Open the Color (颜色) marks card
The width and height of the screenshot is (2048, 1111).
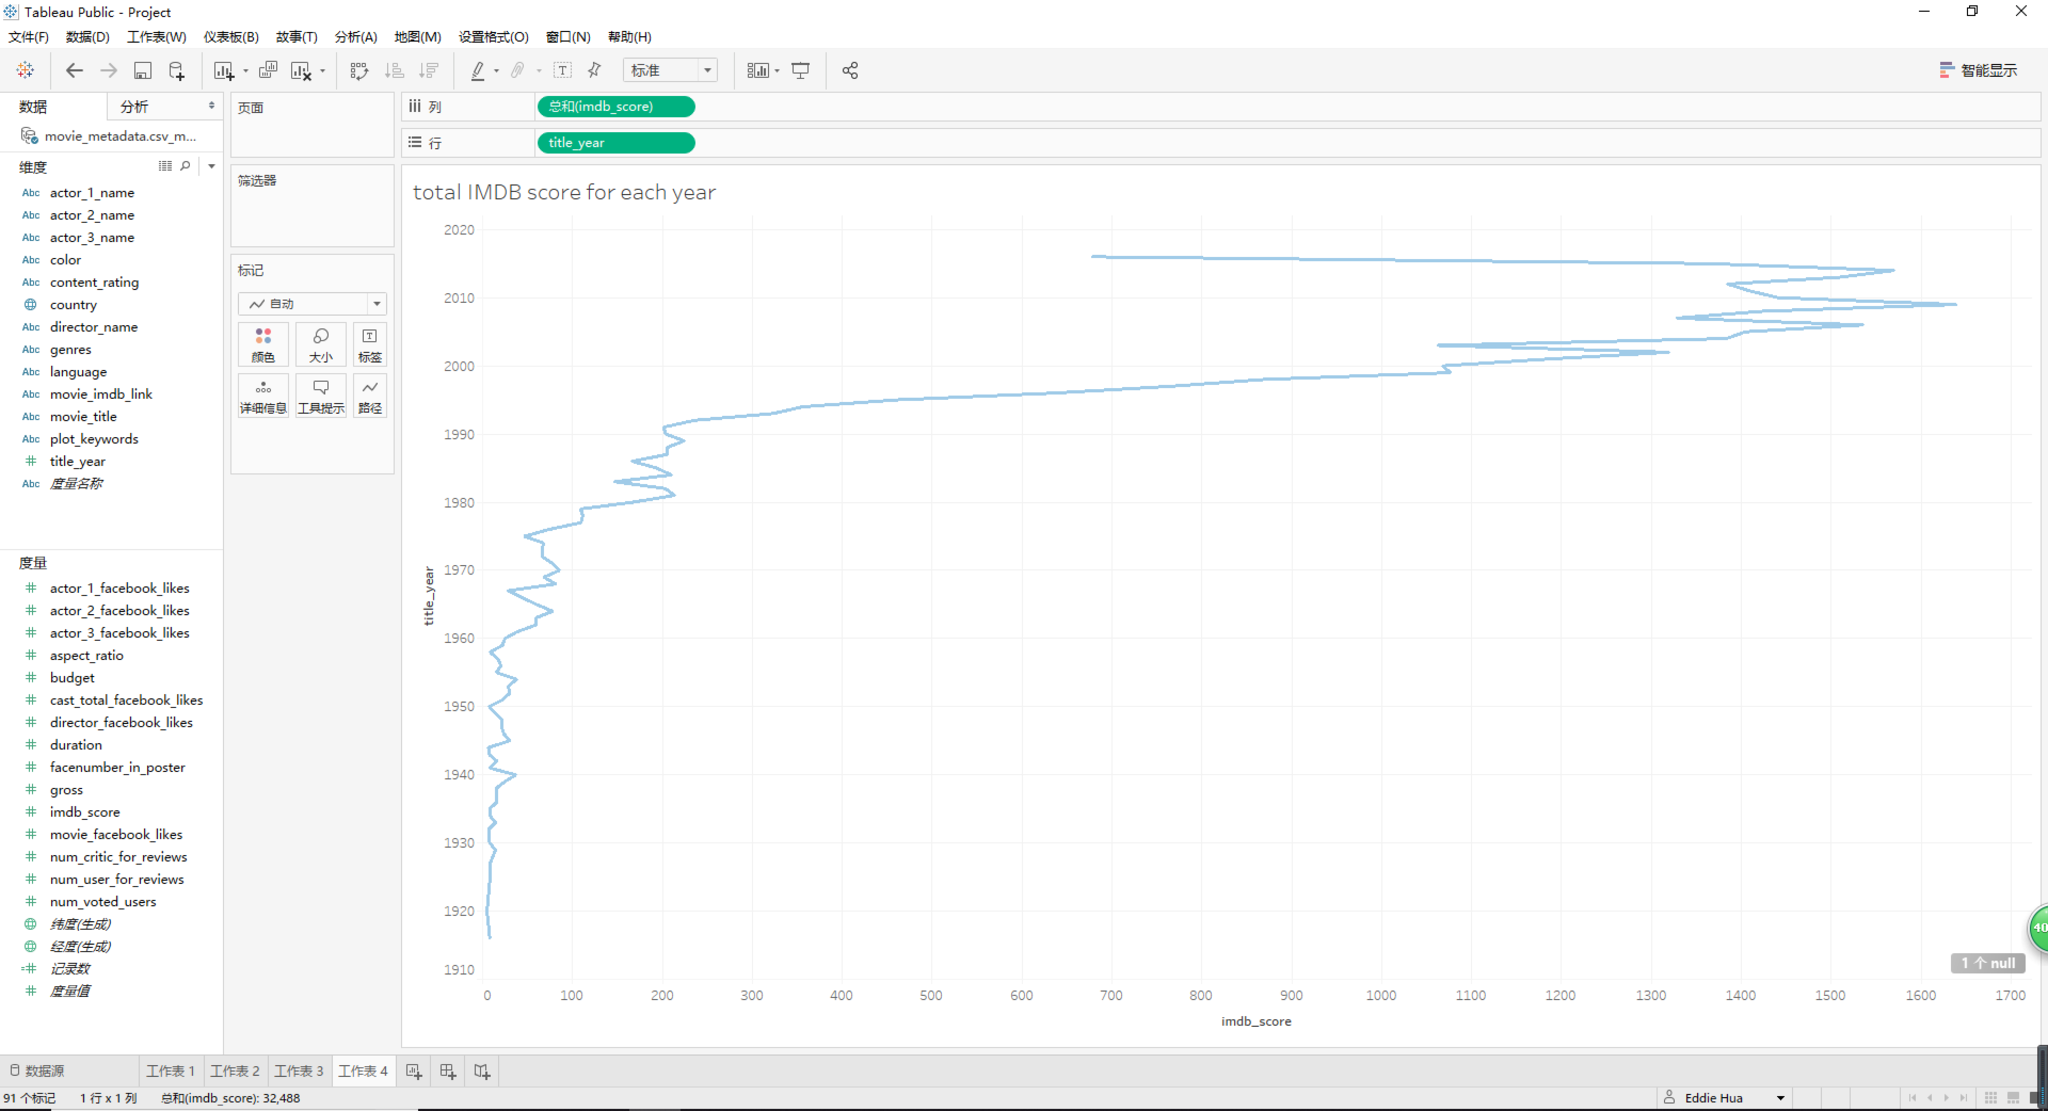[x=263, y=344]
